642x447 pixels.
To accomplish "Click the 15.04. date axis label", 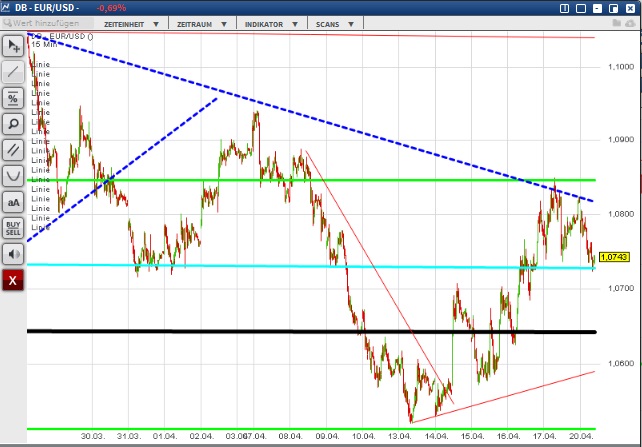I will [471, 436].
